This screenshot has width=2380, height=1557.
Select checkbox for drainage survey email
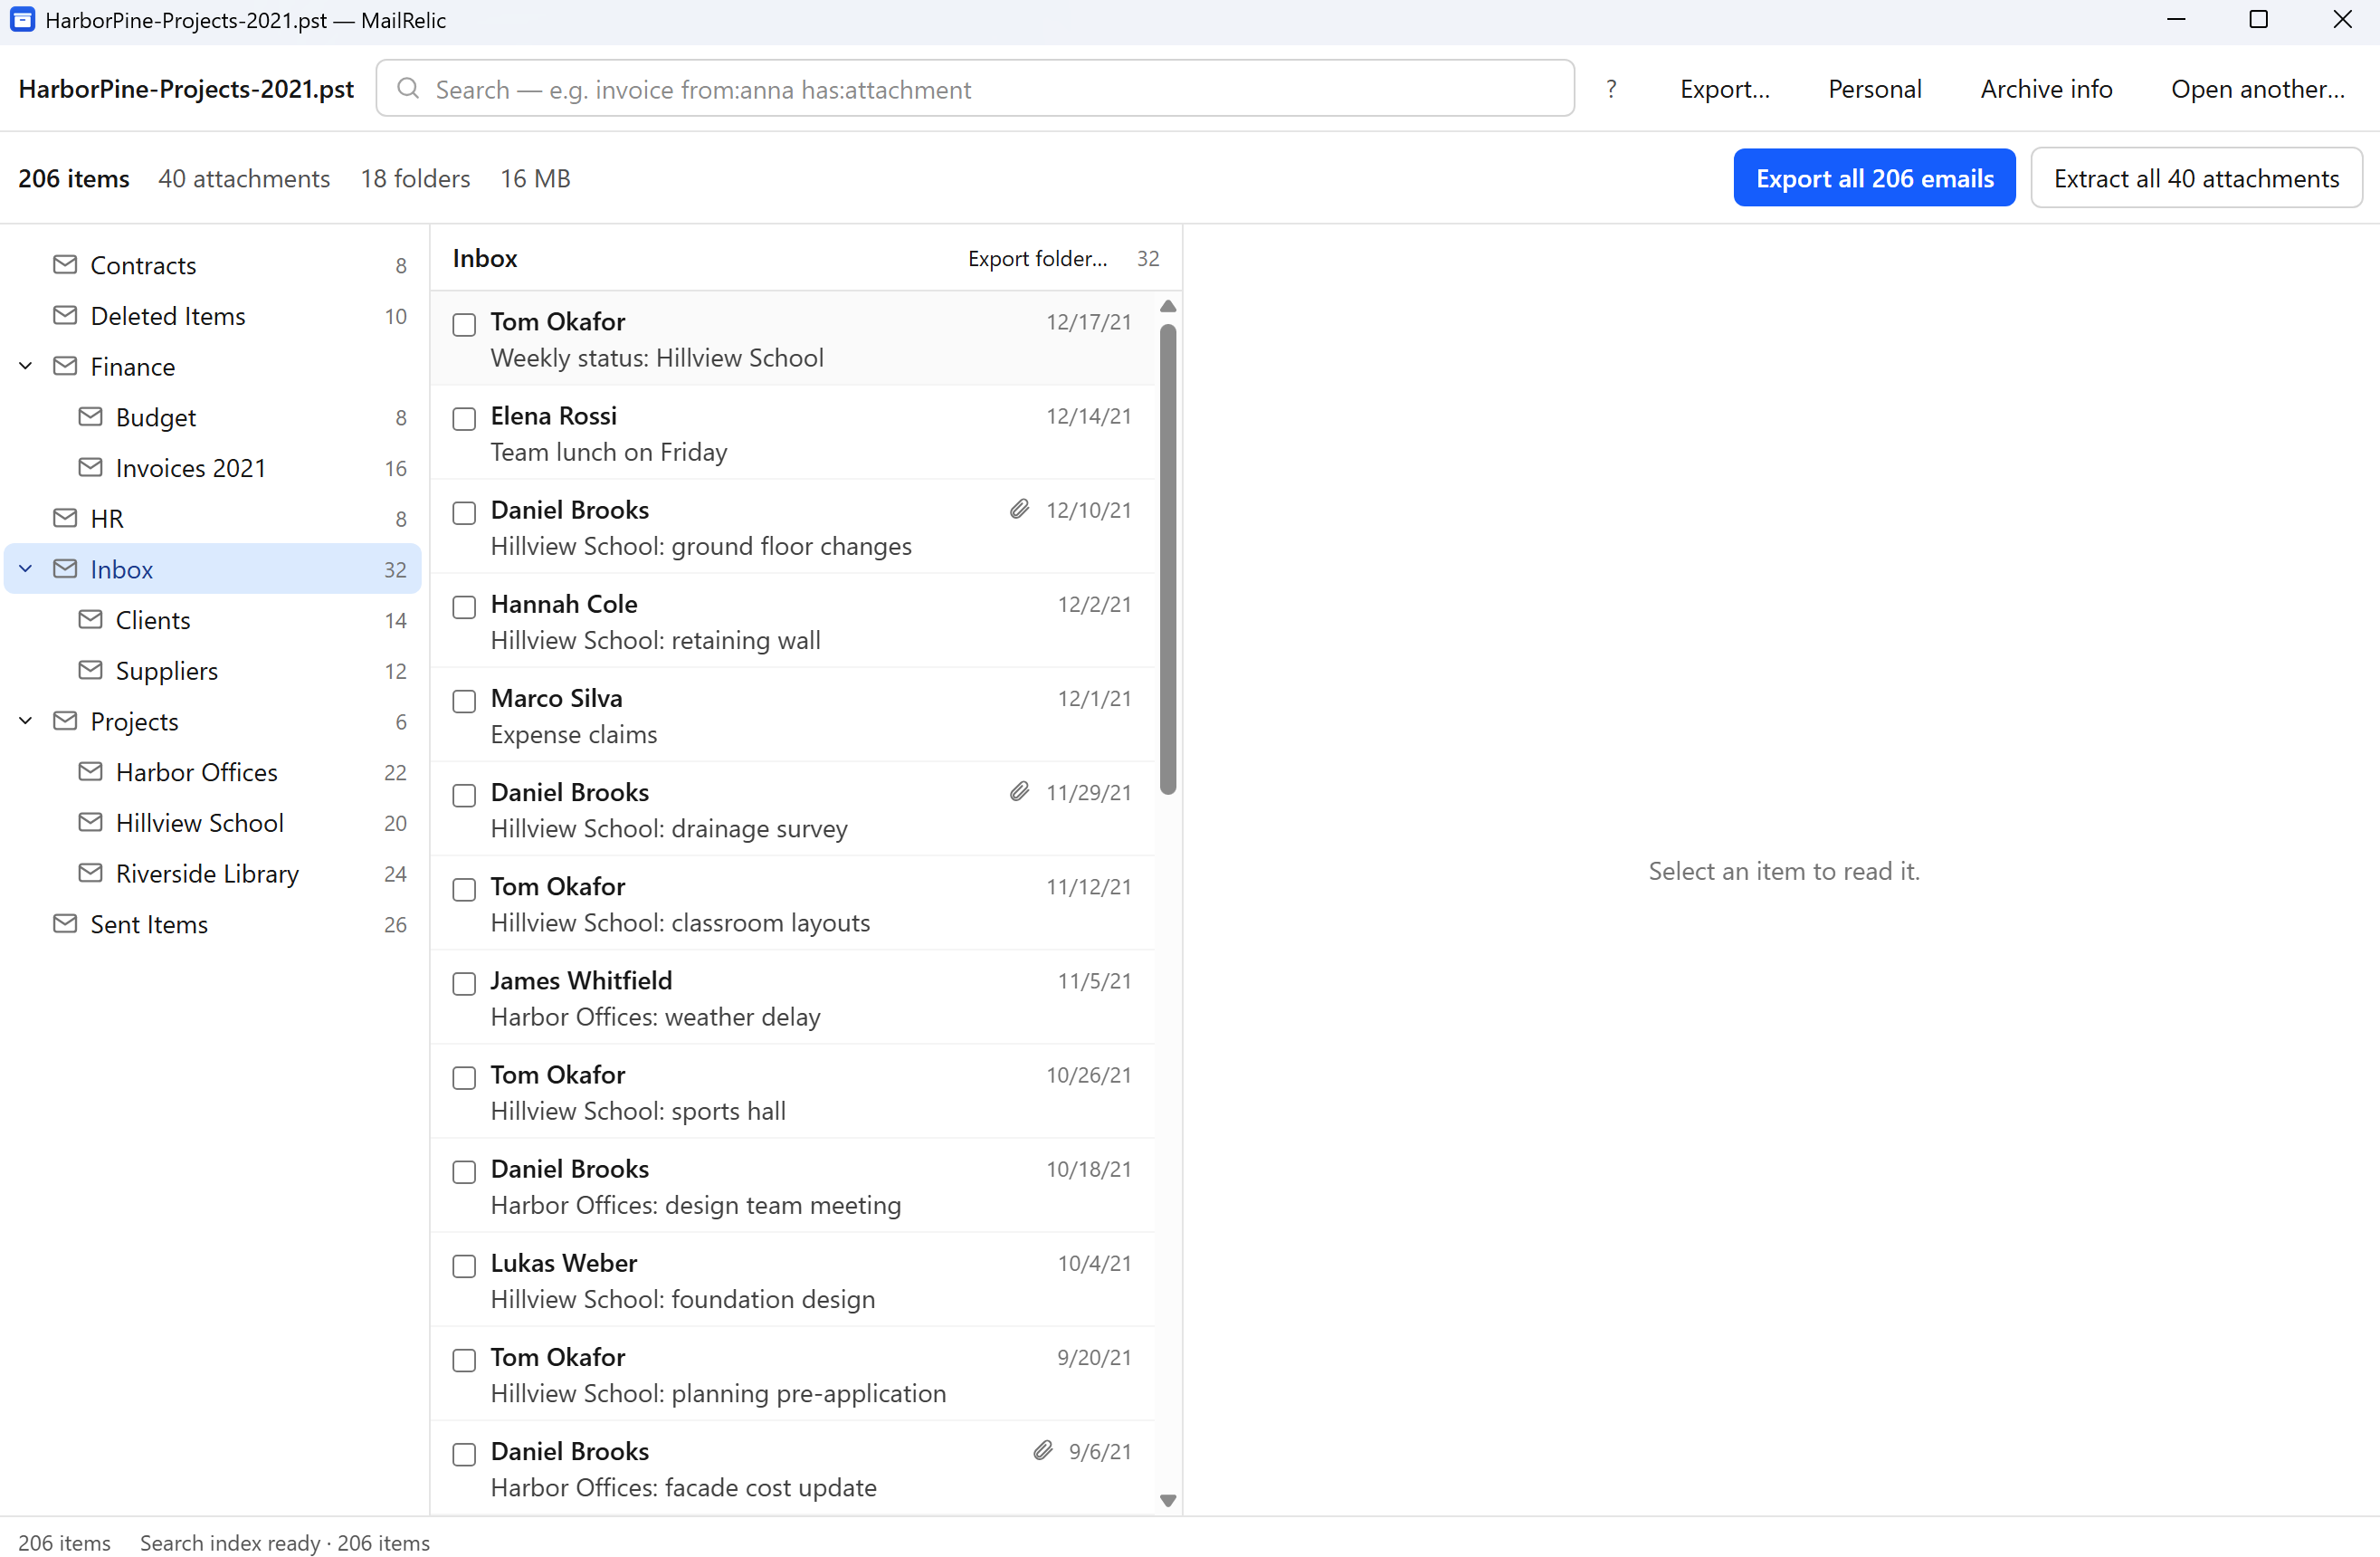pos(464,795)
